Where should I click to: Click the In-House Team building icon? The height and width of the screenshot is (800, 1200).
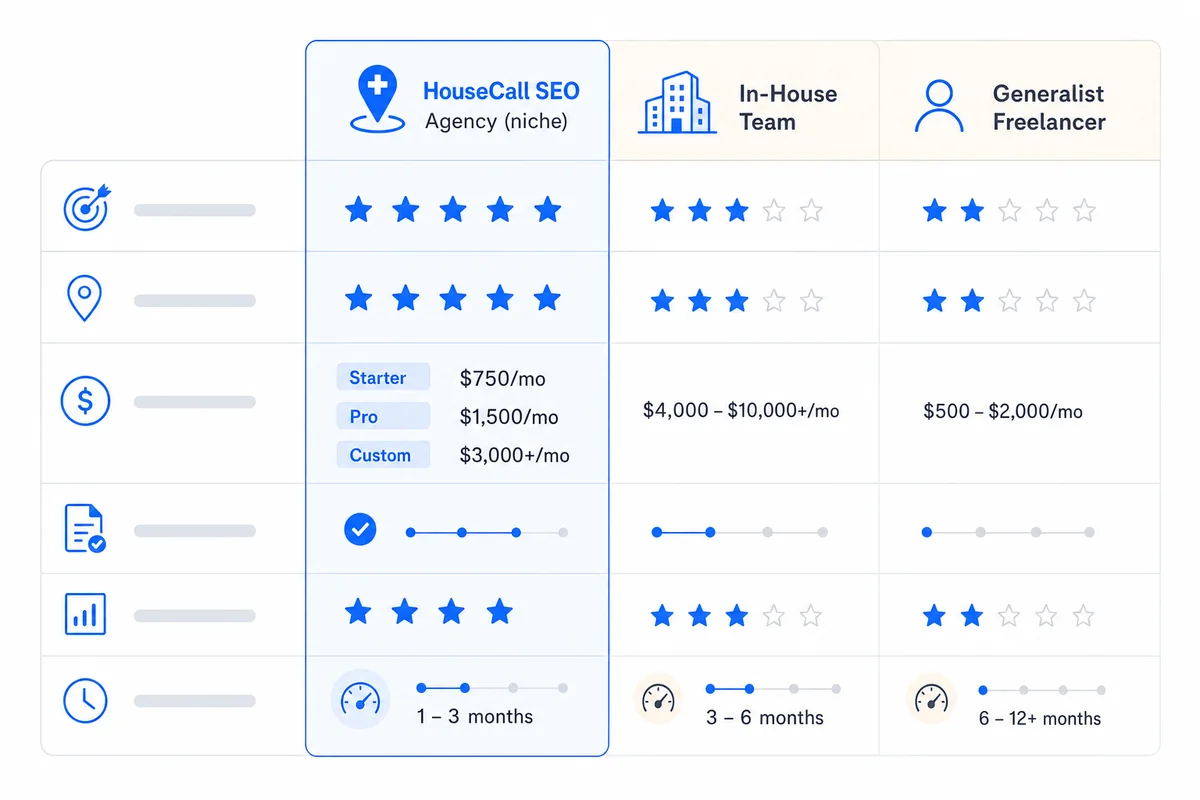point(677,102)
